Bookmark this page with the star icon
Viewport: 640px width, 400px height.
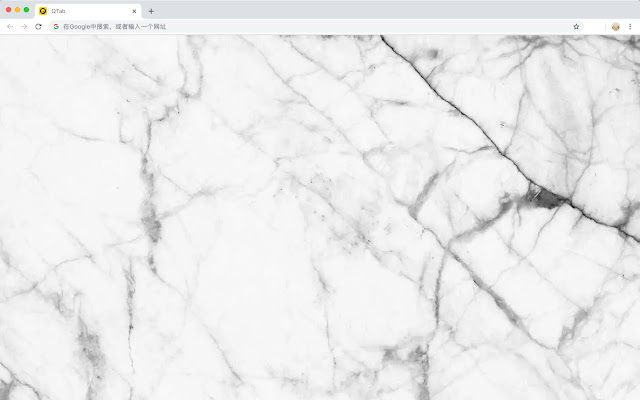point(576,27)
